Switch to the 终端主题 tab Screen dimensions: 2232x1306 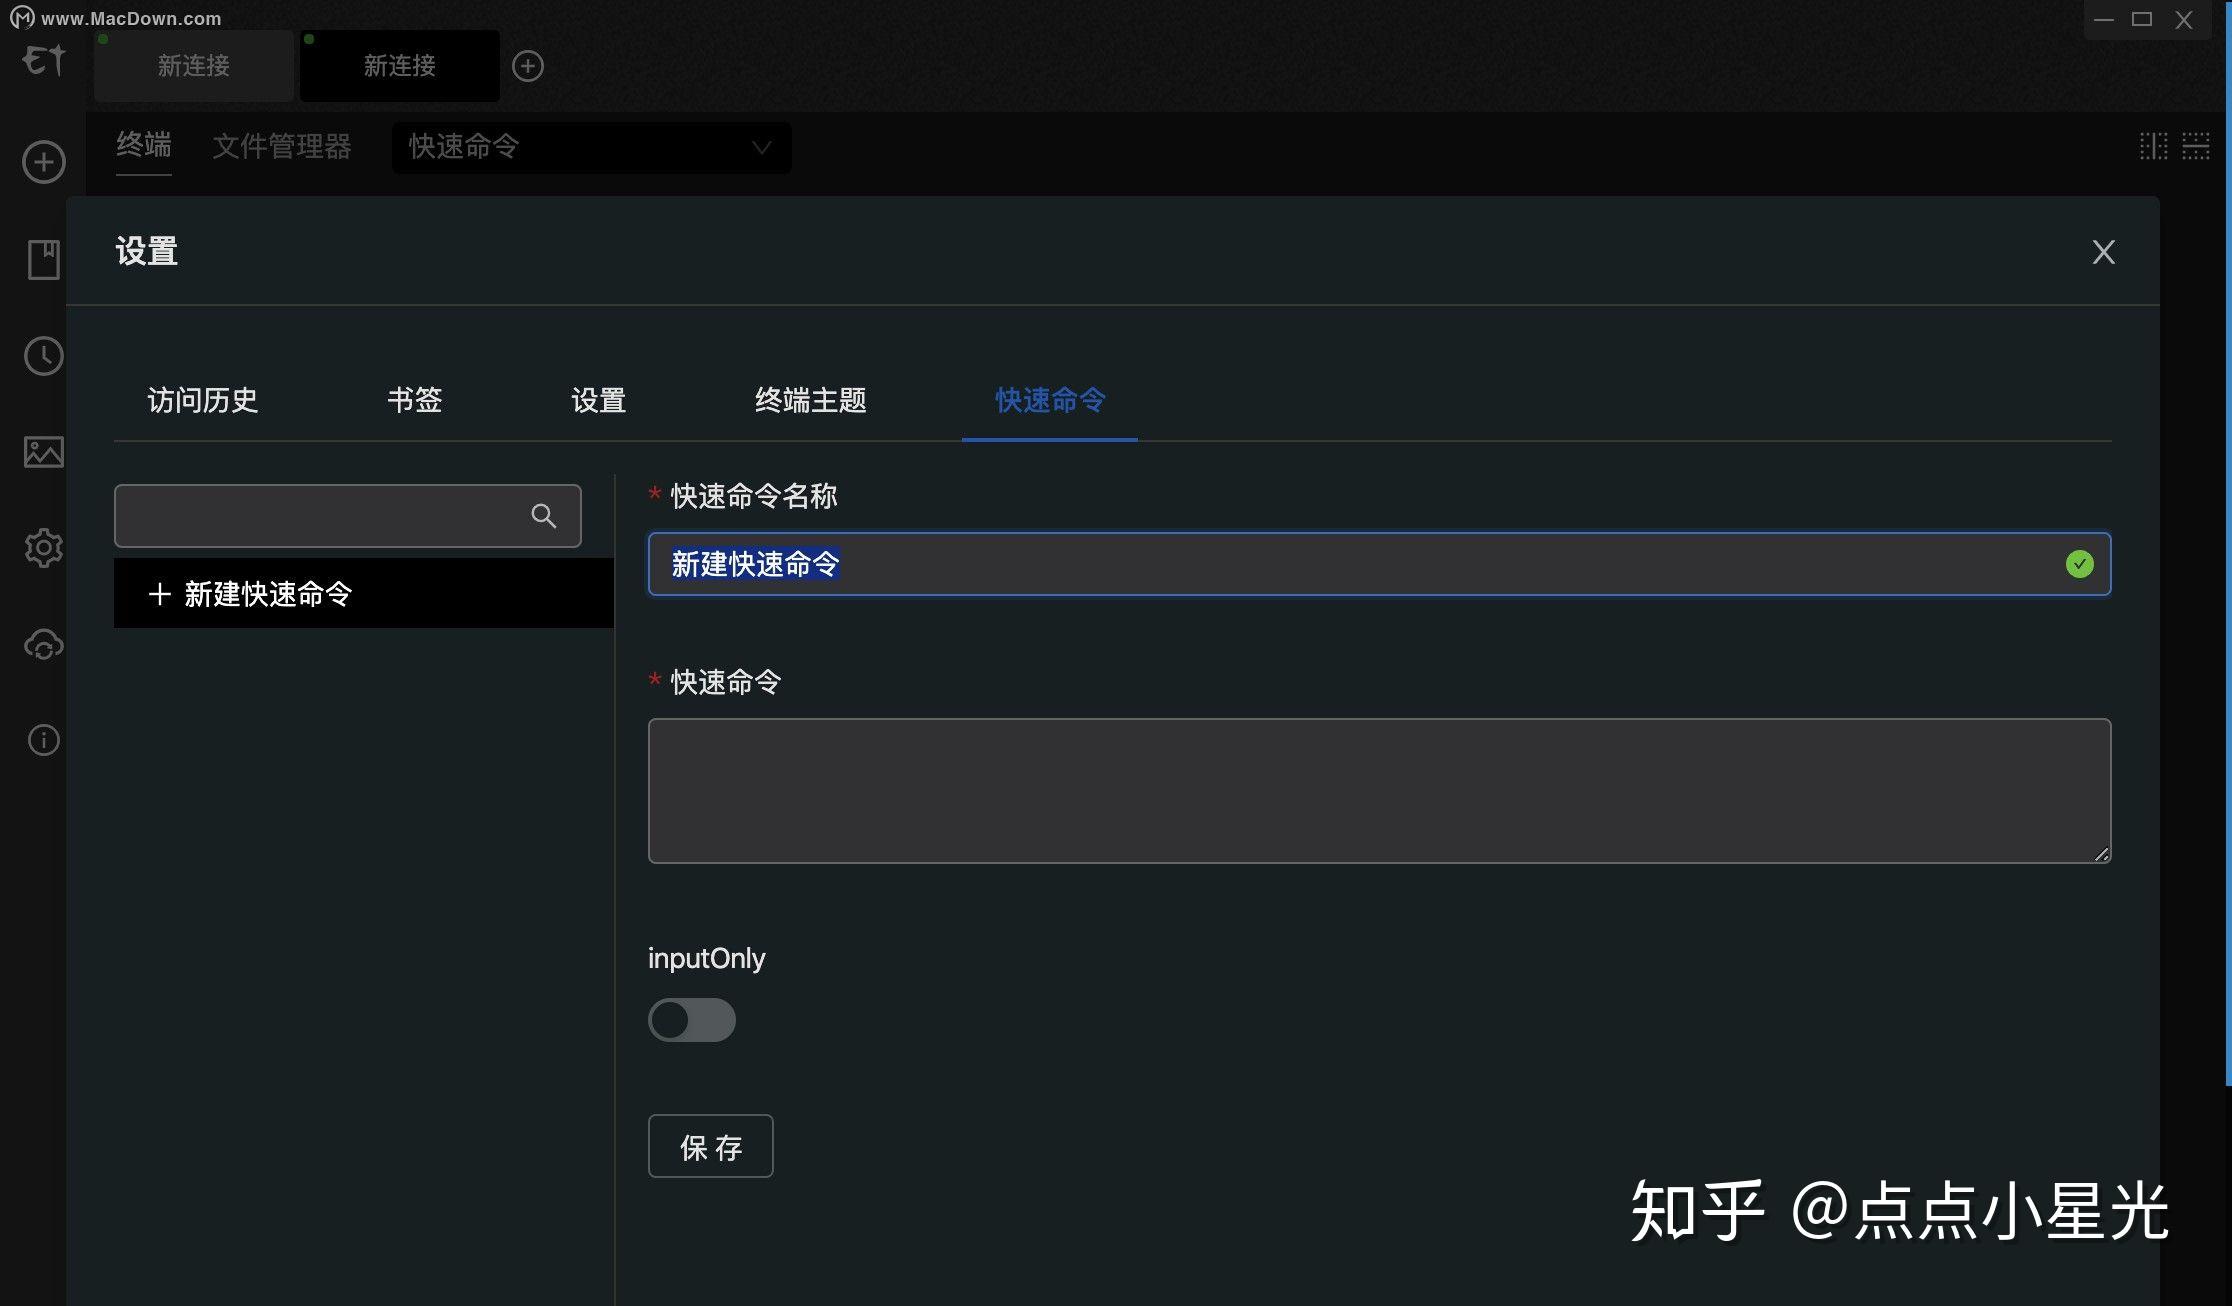[x=811, y=400]
